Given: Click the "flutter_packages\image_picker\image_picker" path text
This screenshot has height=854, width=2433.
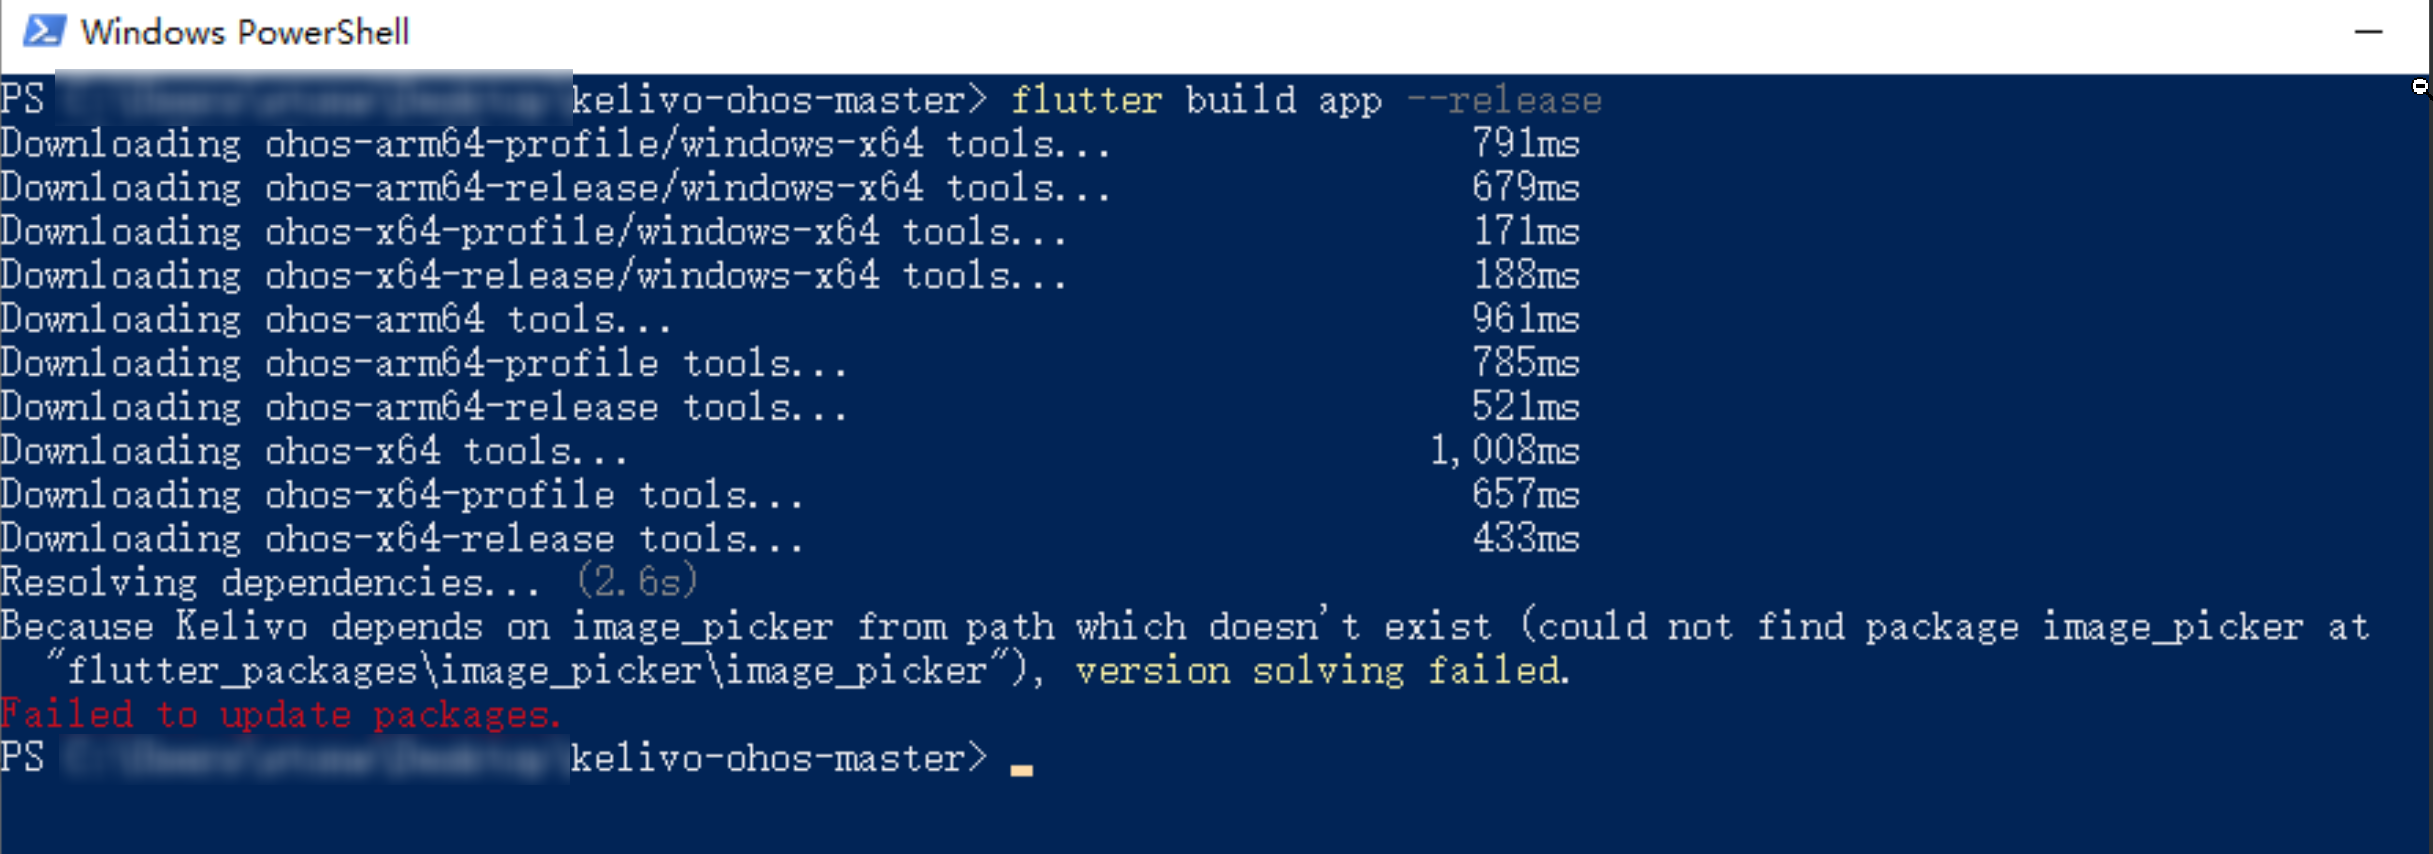Looking at the screenshot, I should (x=527, y=671).
